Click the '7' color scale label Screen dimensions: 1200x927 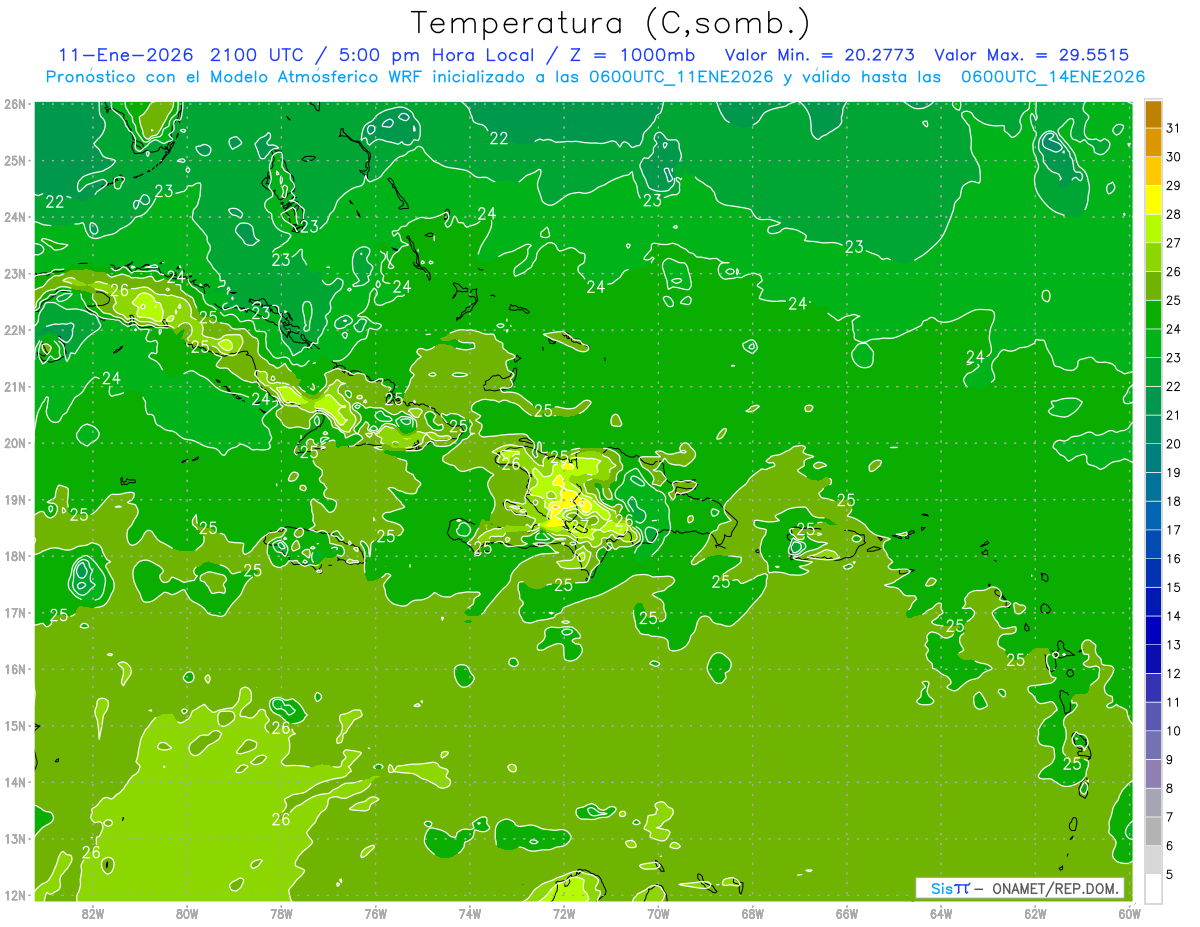pos(1170,817)
